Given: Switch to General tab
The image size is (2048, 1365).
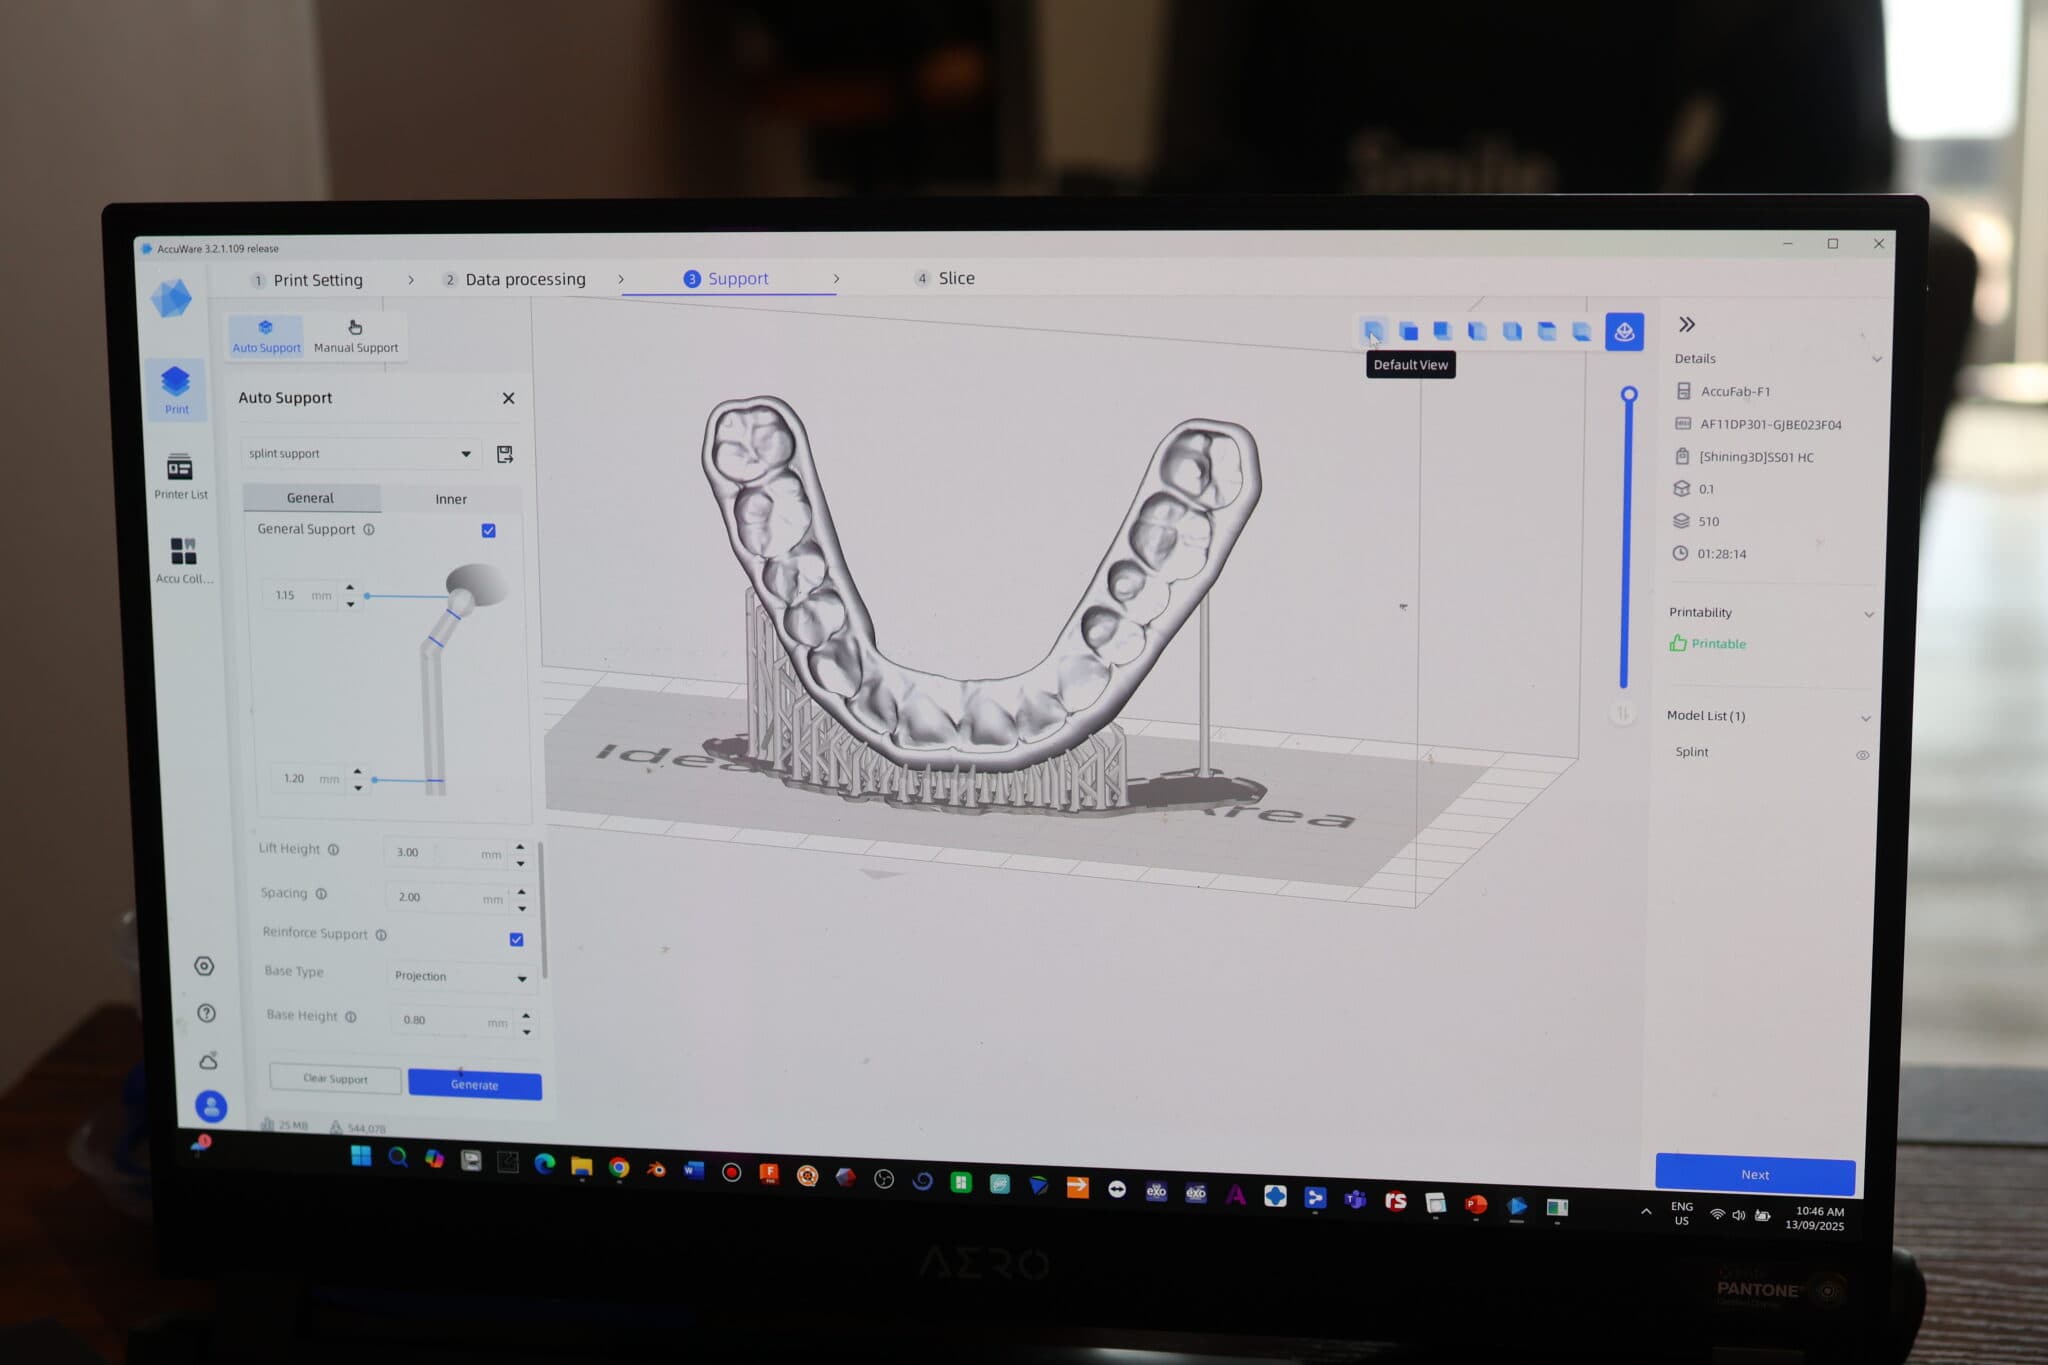Looking at the screenshot, I should (x=311, y=498).
